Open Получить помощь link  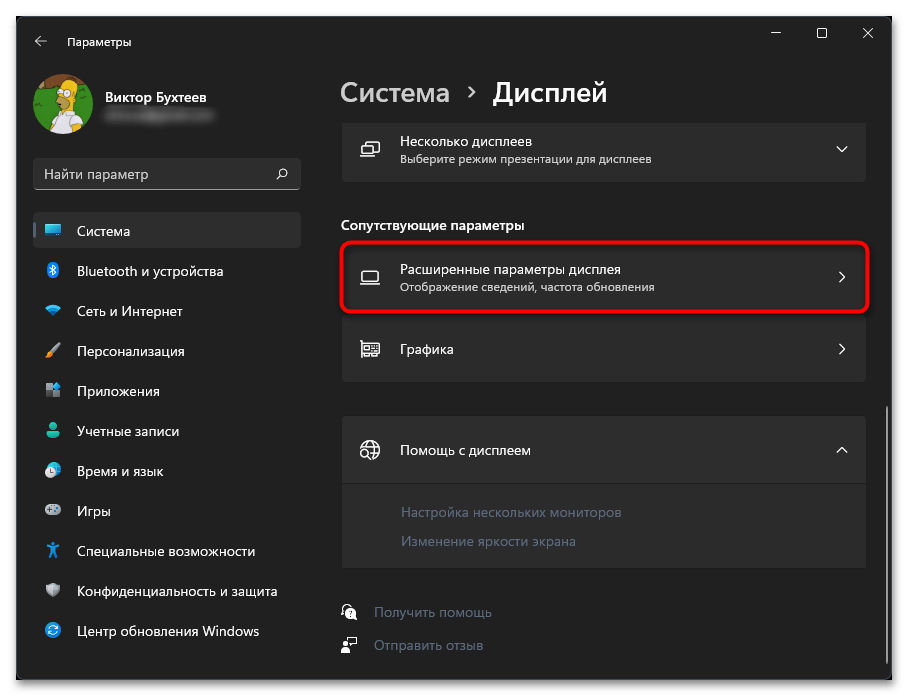[433, 612]
